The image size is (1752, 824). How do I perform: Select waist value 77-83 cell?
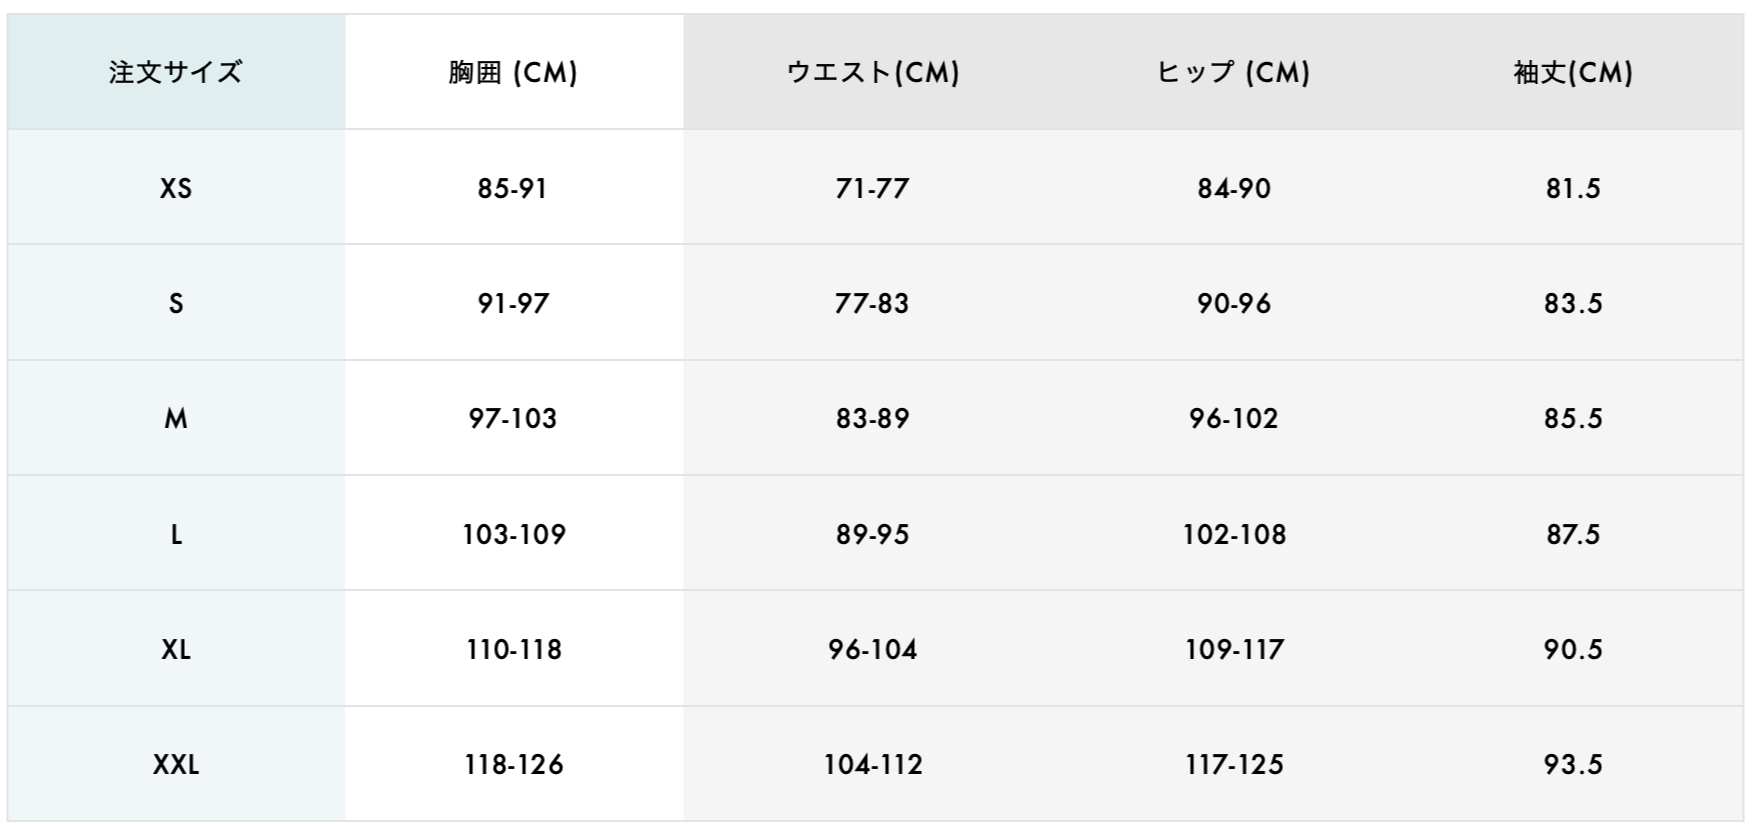(x=872, y=303)
